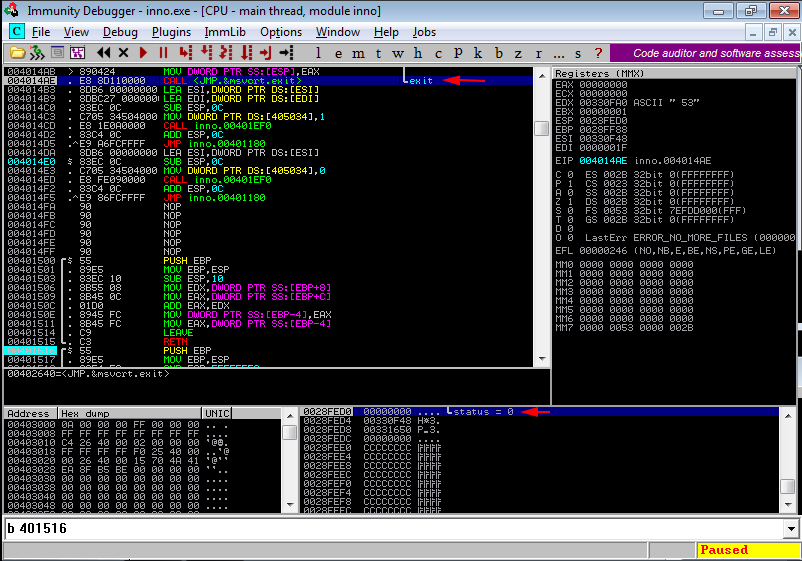
Task: Click the stack pane scroll down arrow
Action: pos(788,505)
